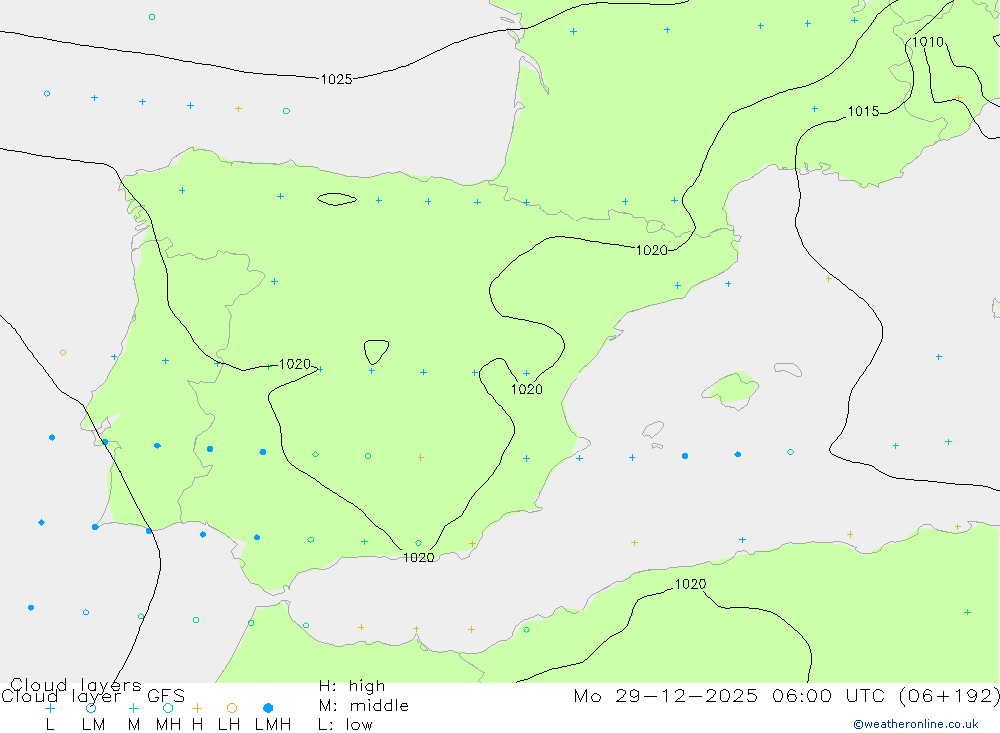Open the weatheronline.co.uk copyright link

coord(916,724)
